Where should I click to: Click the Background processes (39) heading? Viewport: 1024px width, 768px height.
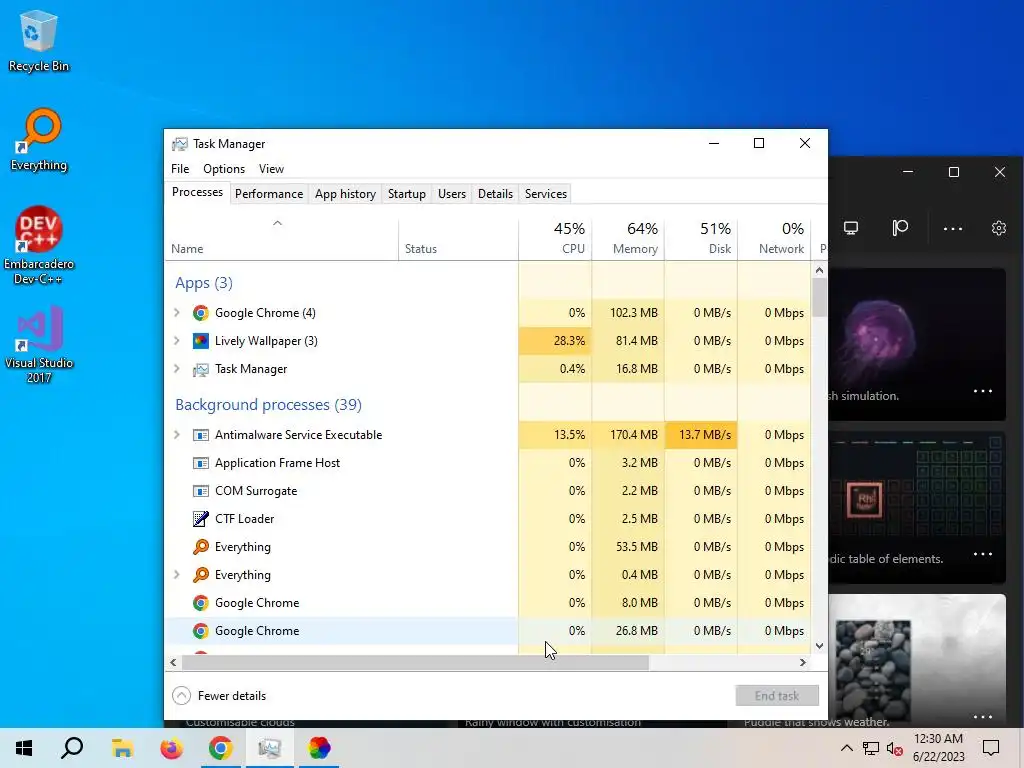[x=268, y=405]
